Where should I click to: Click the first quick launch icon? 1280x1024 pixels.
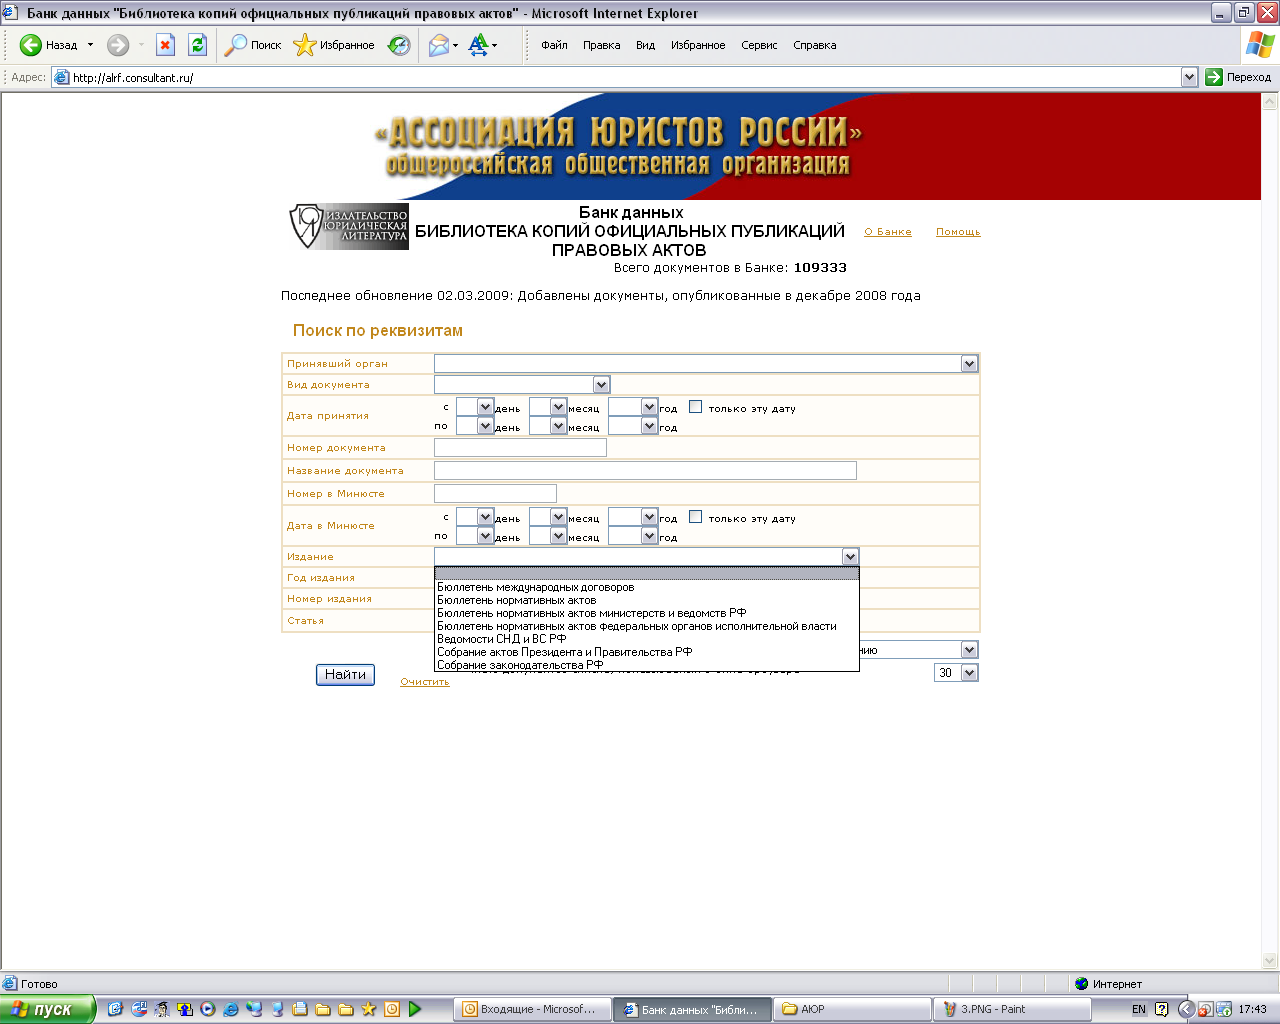(x=115, y=1009)
